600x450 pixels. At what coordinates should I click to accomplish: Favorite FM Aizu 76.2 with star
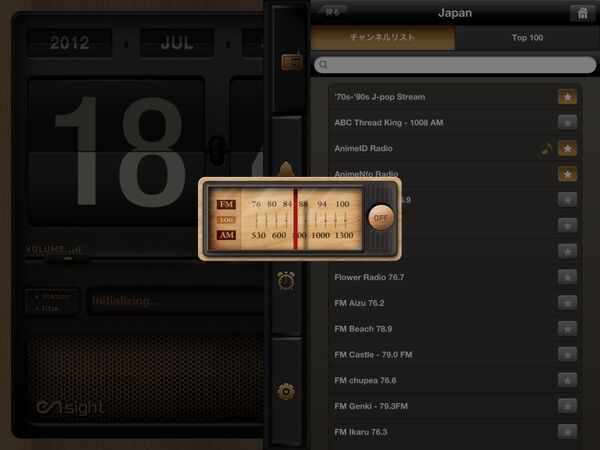(x=567, y=303)
